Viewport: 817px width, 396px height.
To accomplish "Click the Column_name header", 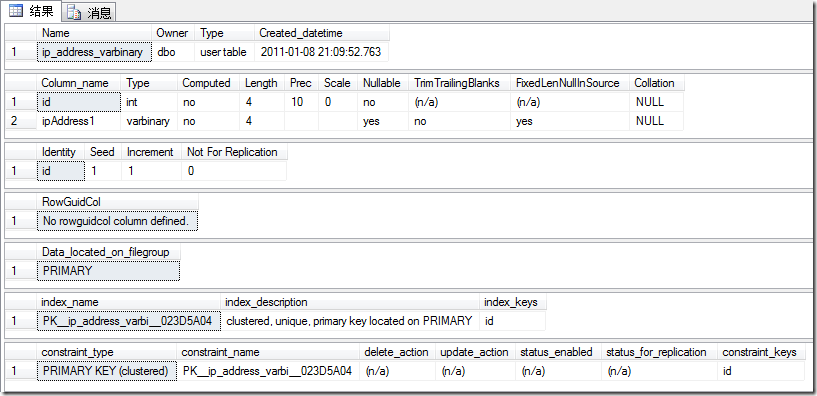I will click(79, 83).
